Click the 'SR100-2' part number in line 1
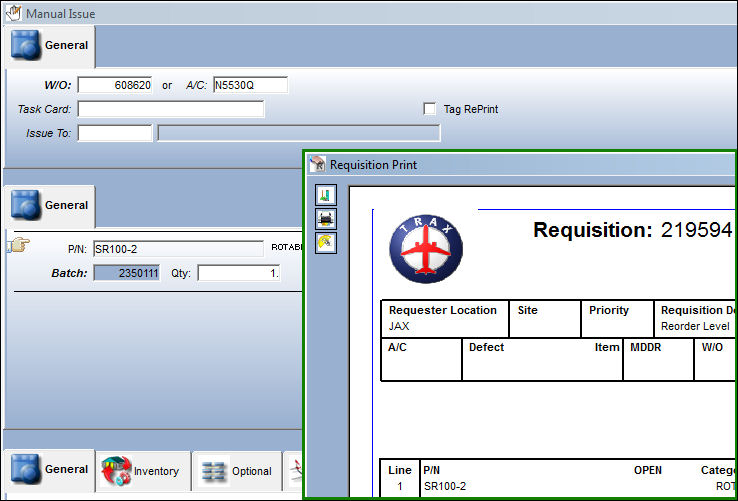 pyautogui.click(x=445, y=486)
